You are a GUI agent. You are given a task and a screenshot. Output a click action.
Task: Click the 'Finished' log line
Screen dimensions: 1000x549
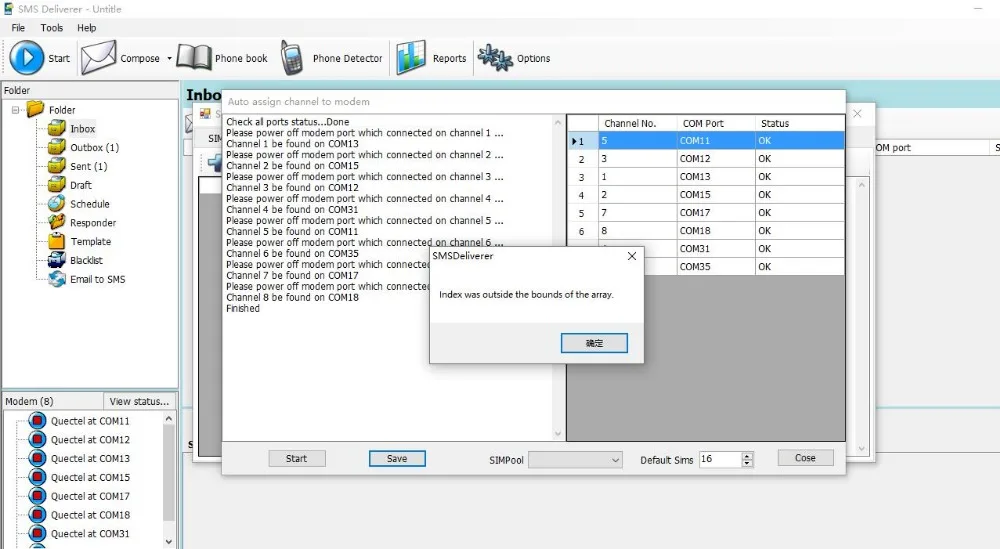(243, 309)
